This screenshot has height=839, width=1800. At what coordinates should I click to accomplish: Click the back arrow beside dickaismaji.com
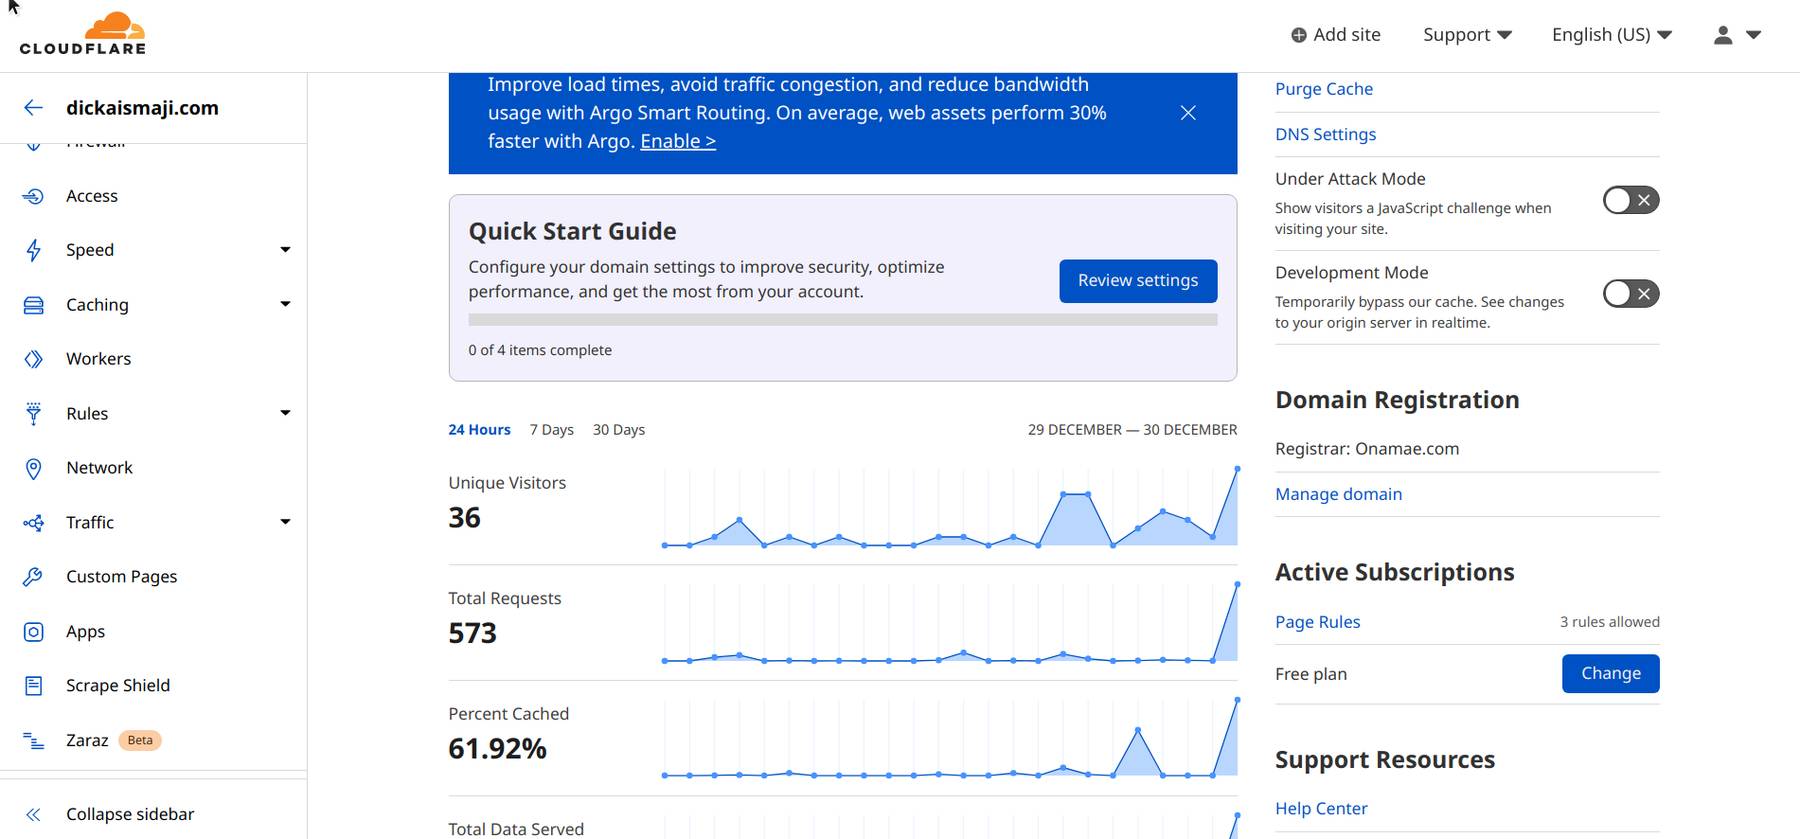(x=33, y=108)
